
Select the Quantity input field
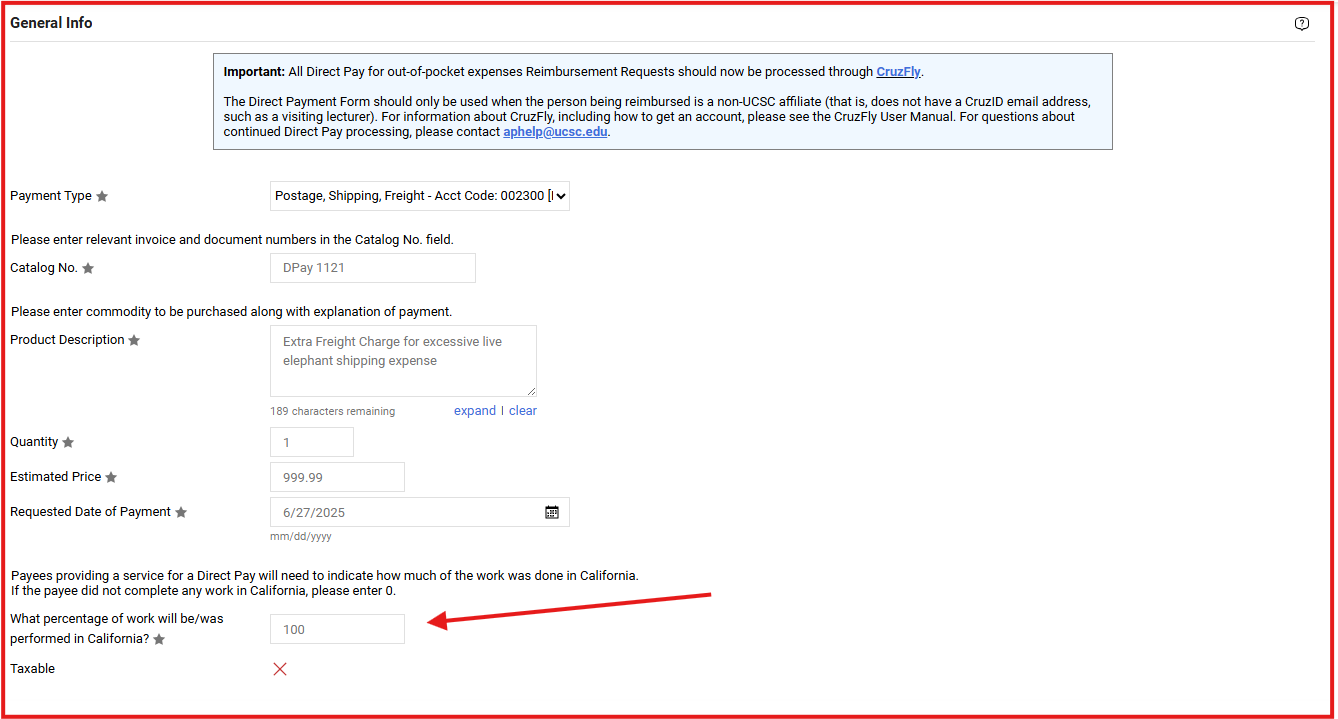click(311, 442)
